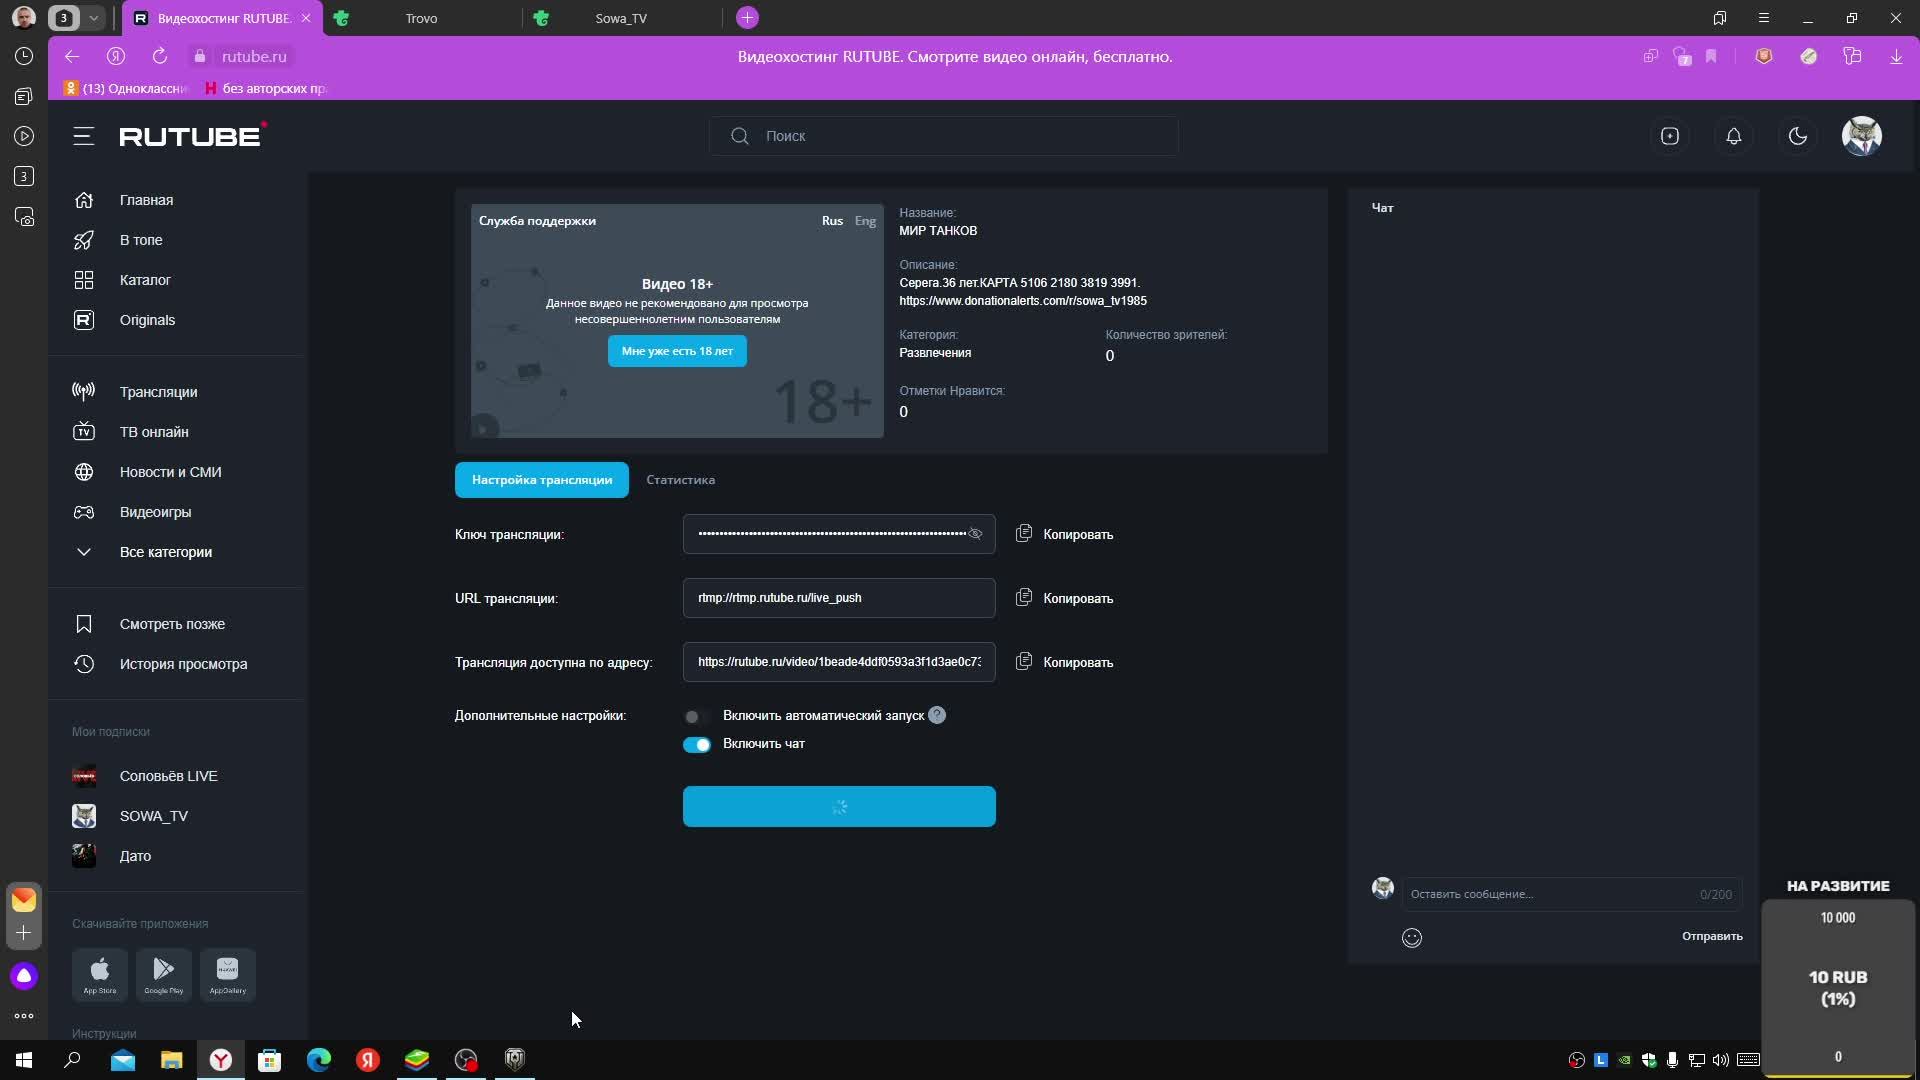Select the Настройка трансляции tab

coord(541,480)
